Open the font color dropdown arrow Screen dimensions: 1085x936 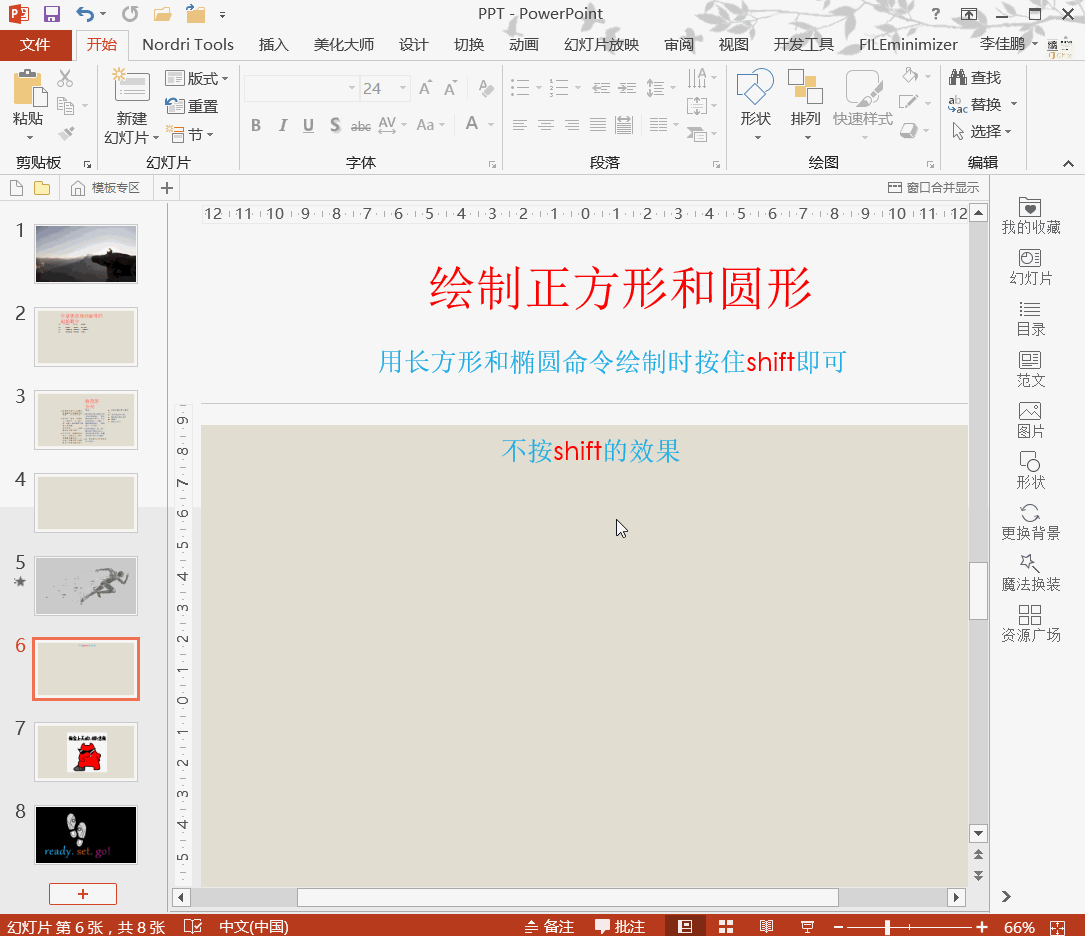click(x=491, y=125)
